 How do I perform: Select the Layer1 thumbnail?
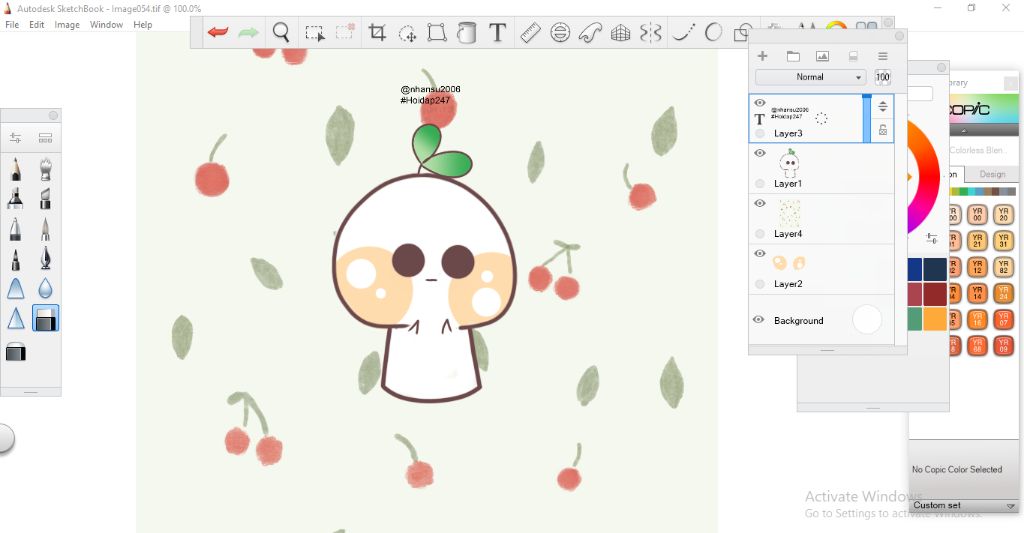point(790,162)
